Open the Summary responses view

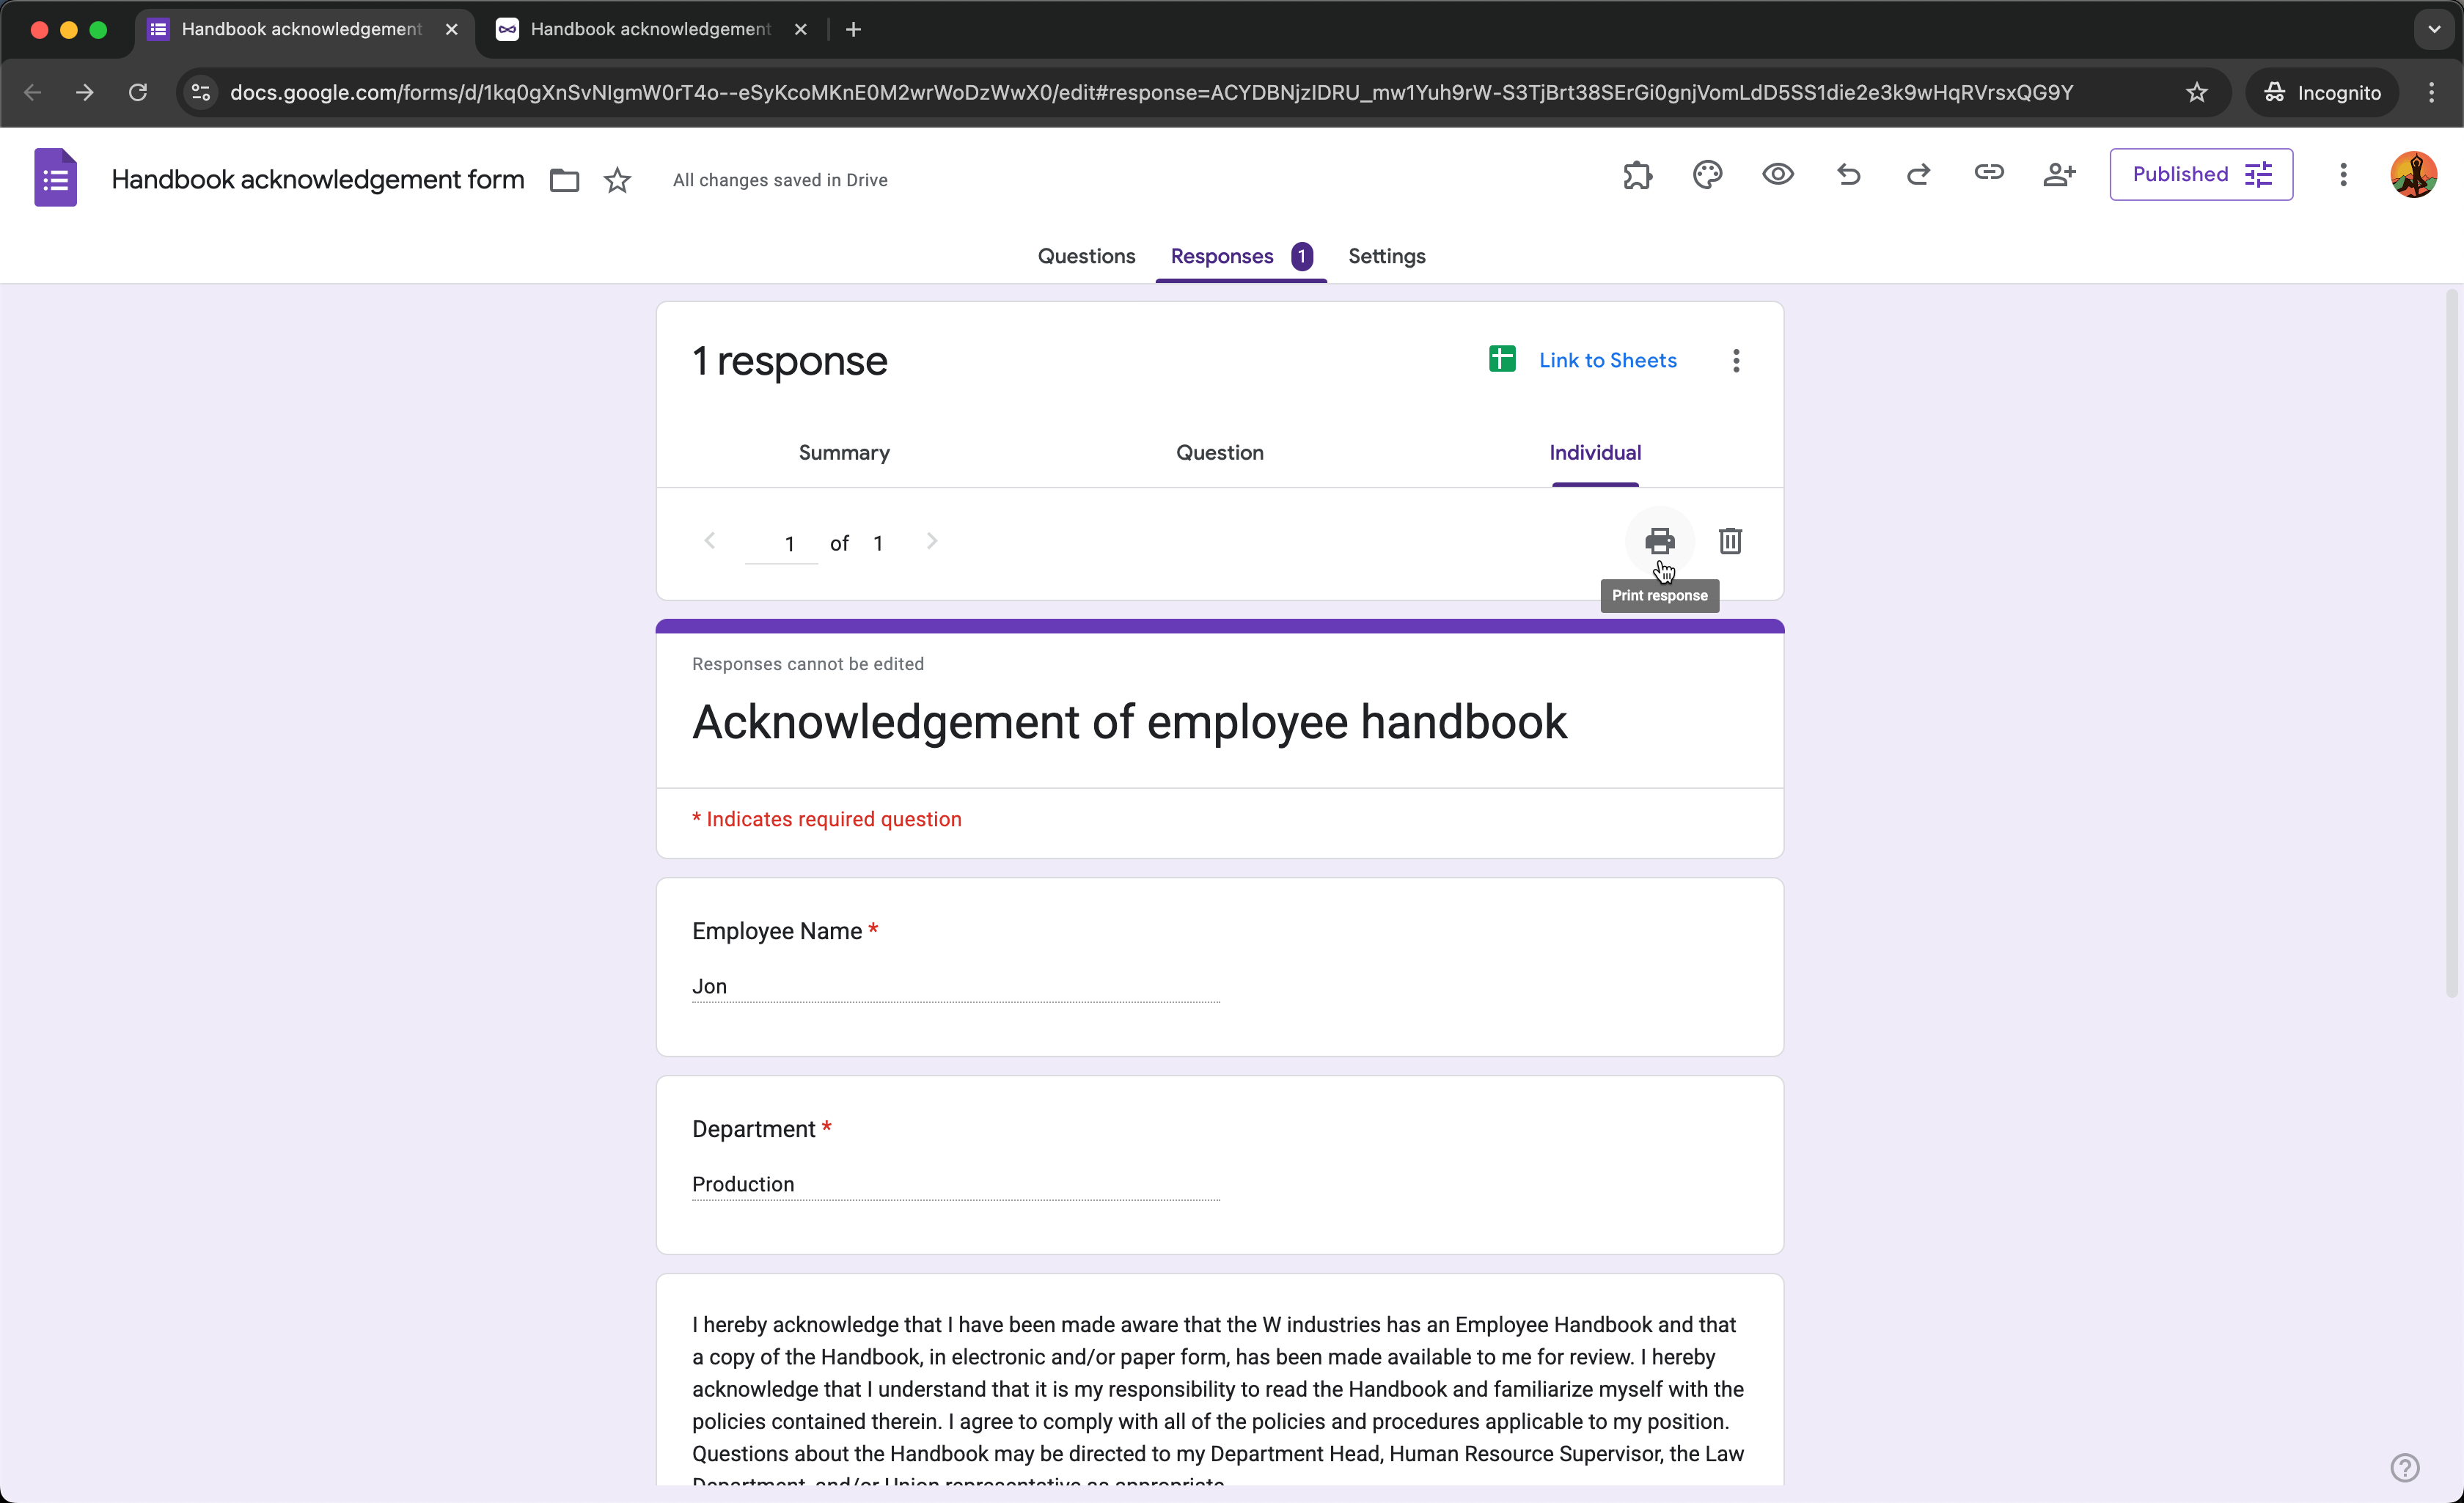click(843, 452)
